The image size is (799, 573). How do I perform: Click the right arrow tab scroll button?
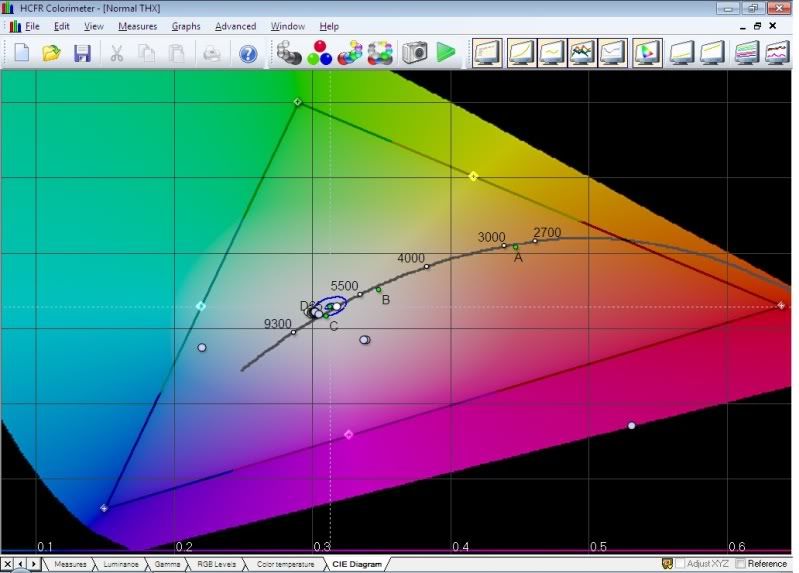point(34,564)
